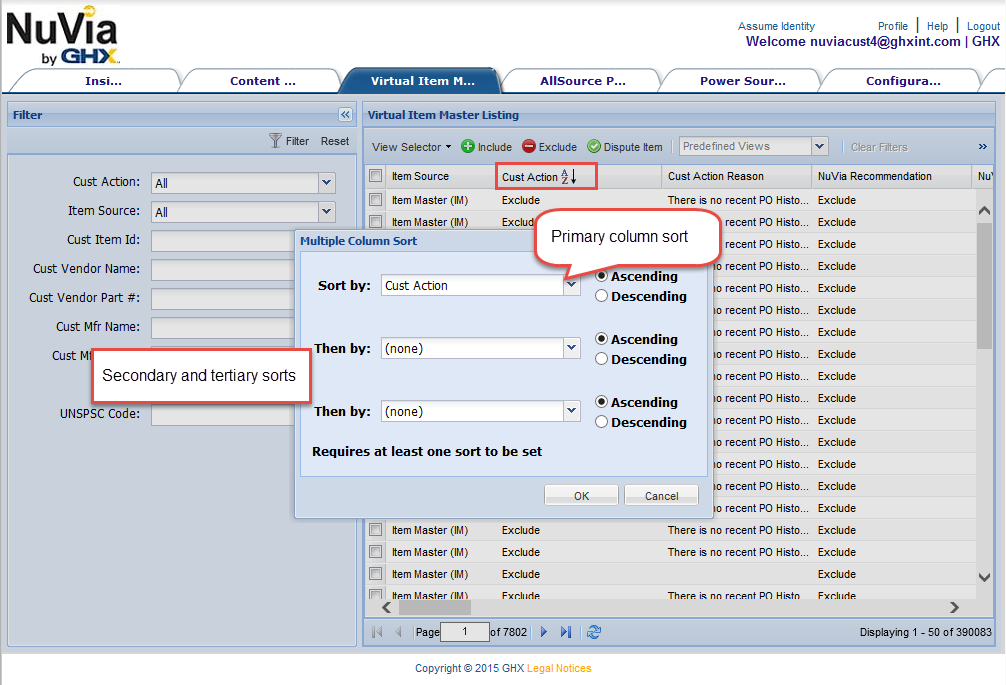Show more toolbar options via the double-arrow overflow
This screenshot has width=1006, height=685.
(983, 147)
